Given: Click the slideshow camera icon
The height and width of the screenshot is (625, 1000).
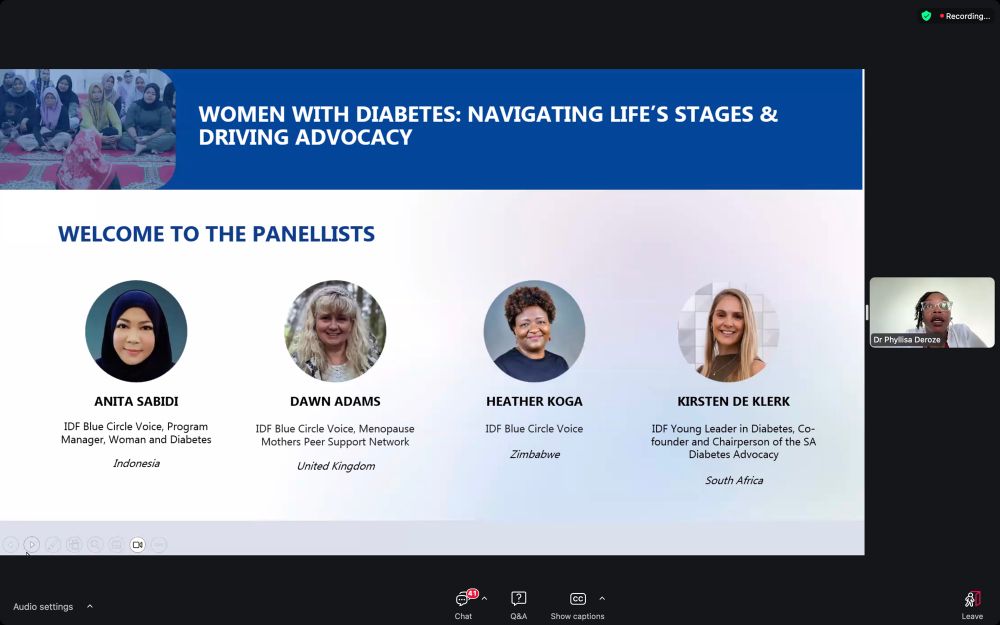Looking at the screenshot, I should (x=137, y=545).
